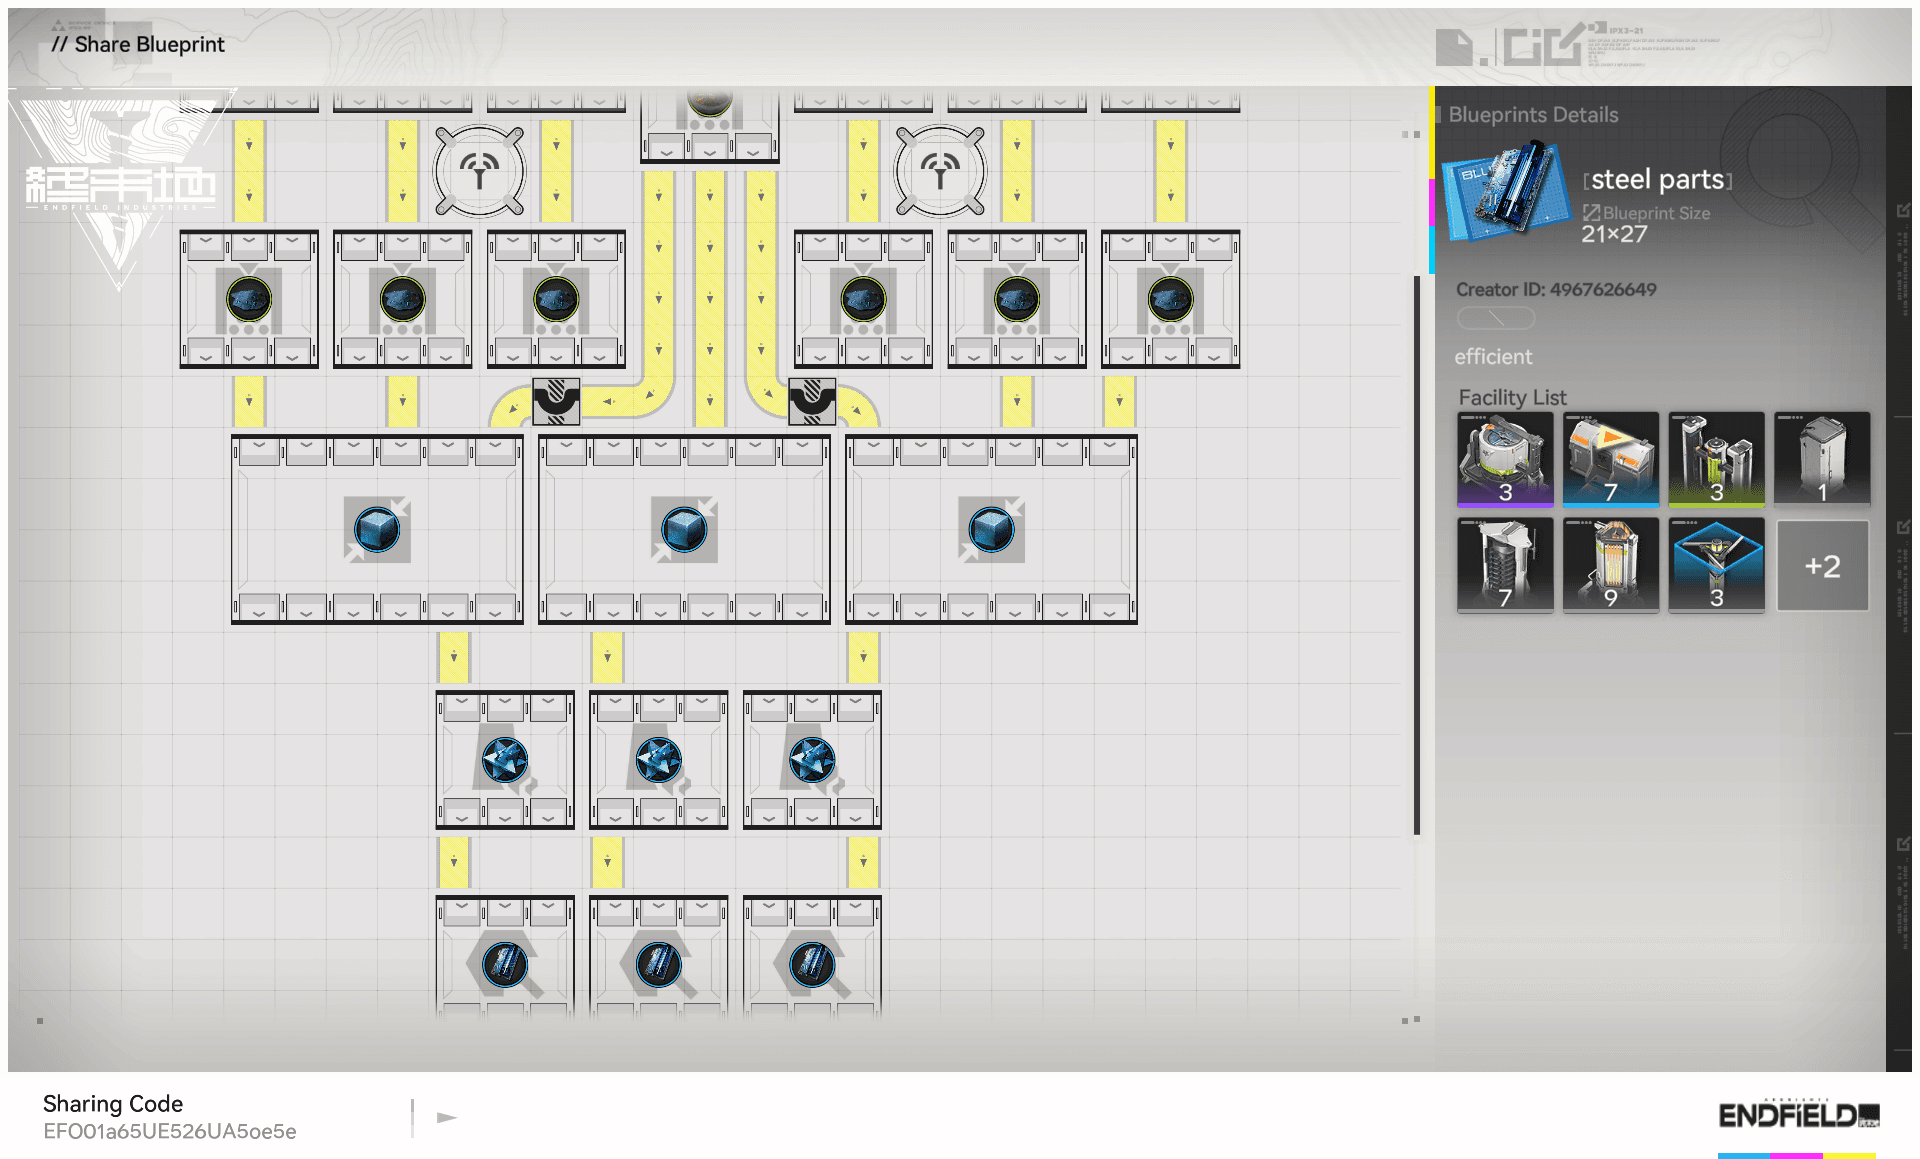The width and height of the screenshot is (1920, 1159).
Task: Click the Blueprint Size resize icon
Action: coord(1591,212)
